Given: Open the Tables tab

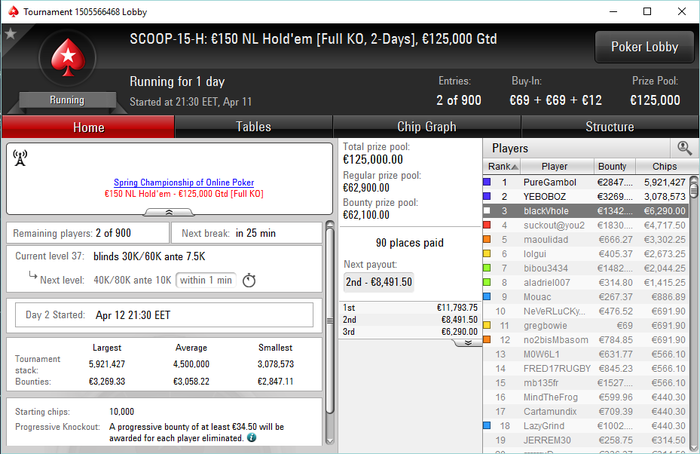Looking at the screenshot, I should click(x=254, y=127).
